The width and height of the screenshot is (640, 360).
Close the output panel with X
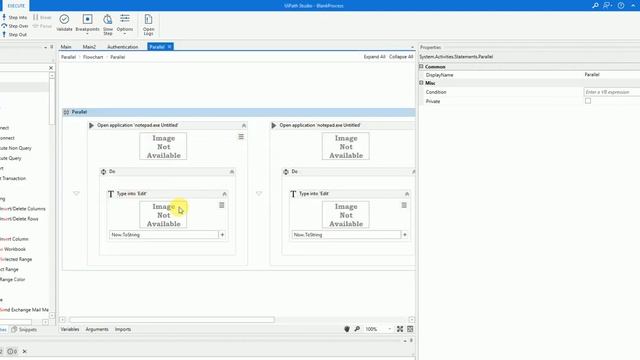pos(24,351)
